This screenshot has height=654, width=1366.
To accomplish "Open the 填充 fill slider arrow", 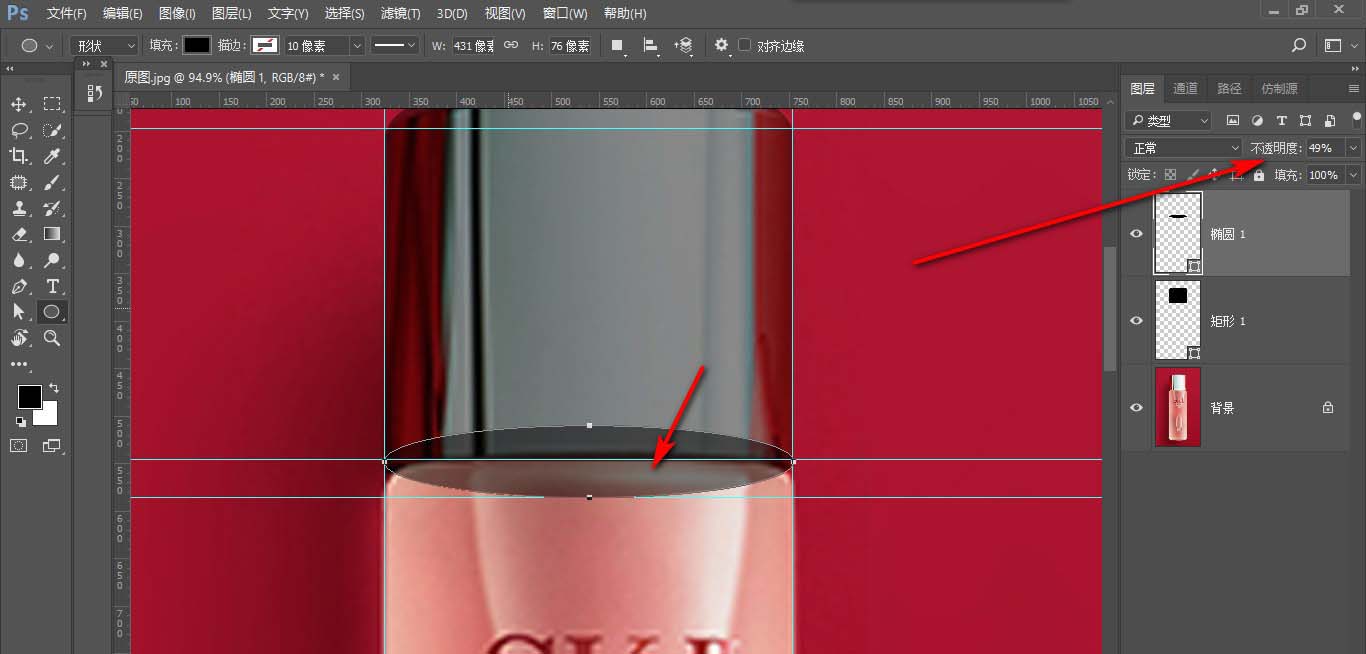I will 1354,174.
